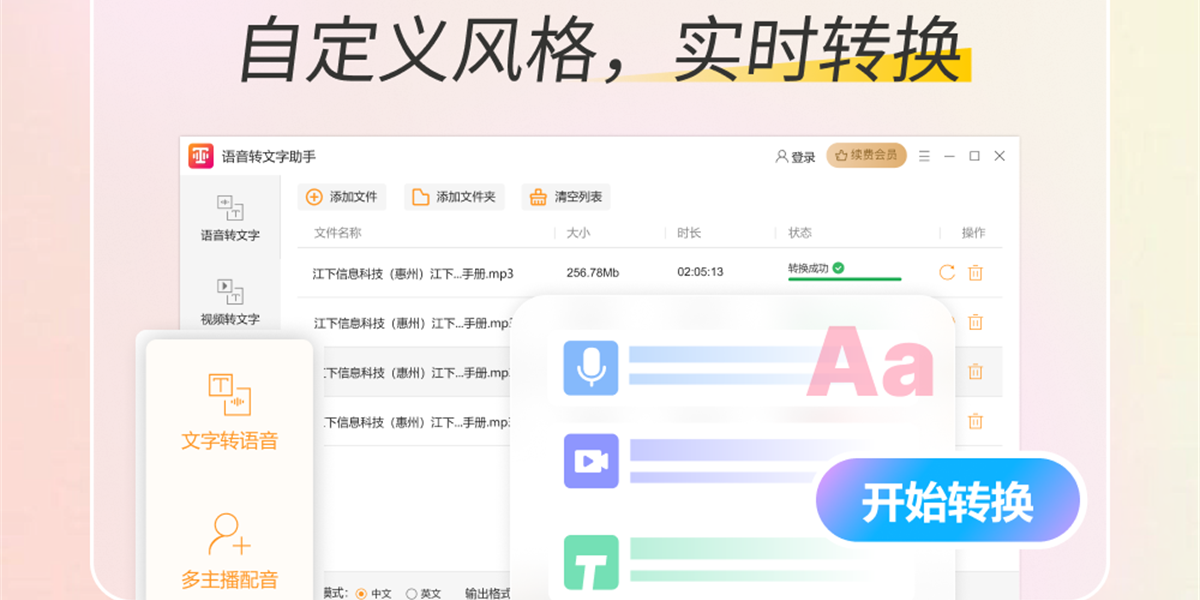Click the 大小 column header
Screen dimensions: 1200x600
pos(579,233)
